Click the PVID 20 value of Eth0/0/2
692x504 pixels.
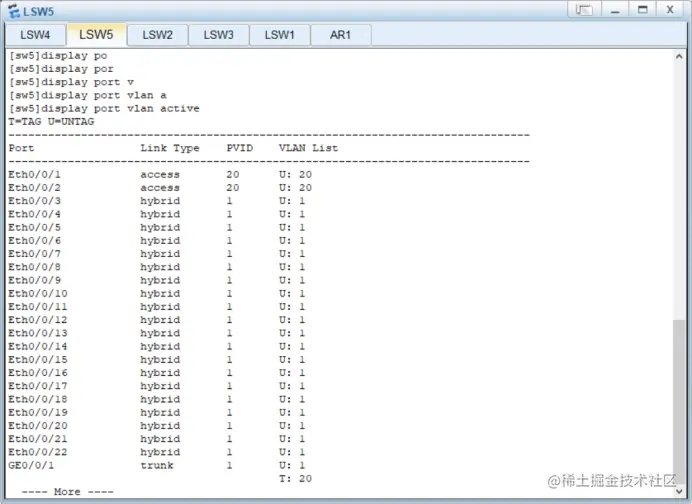(x=233, y=188)
